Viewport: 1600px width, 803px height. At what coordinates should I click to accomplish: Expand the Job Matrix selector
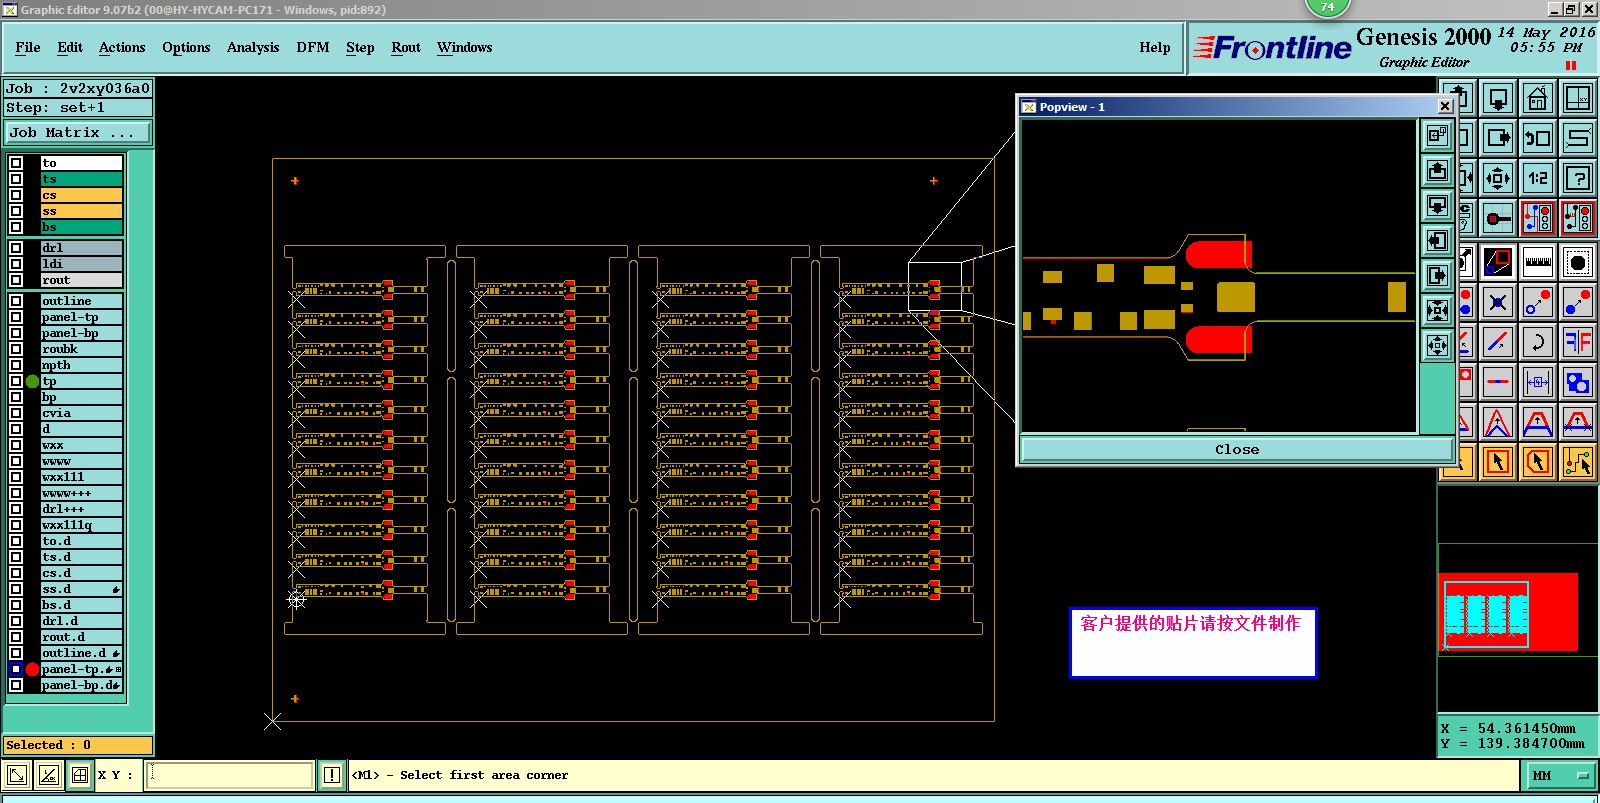78,133
